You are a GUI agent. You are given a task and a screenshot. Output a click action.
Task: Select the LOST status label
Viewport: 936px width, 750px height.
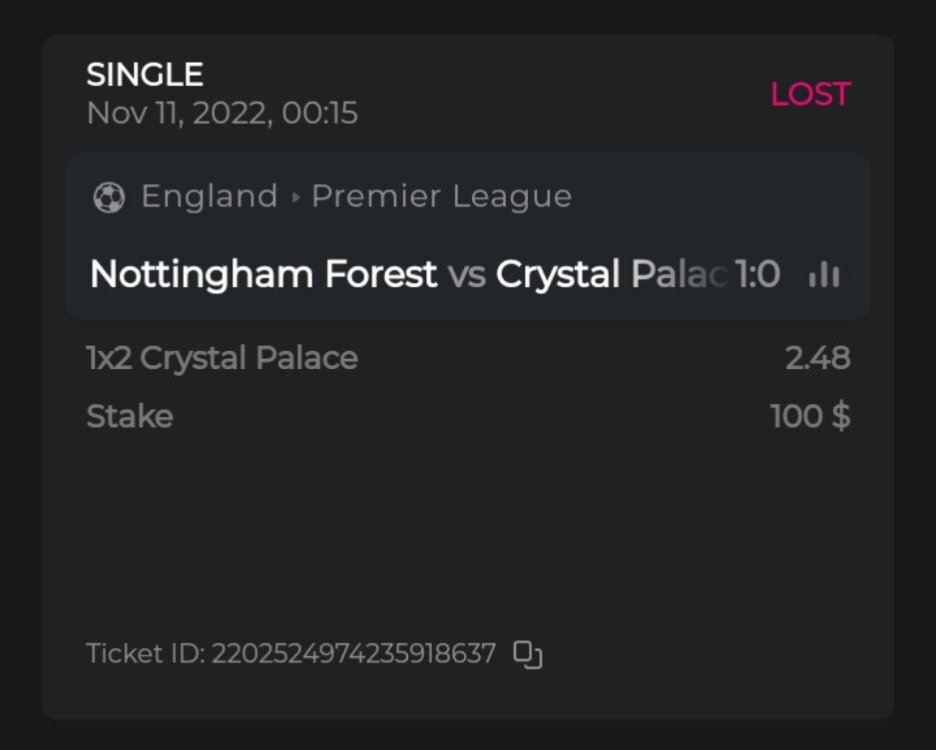tap(810, 94)
